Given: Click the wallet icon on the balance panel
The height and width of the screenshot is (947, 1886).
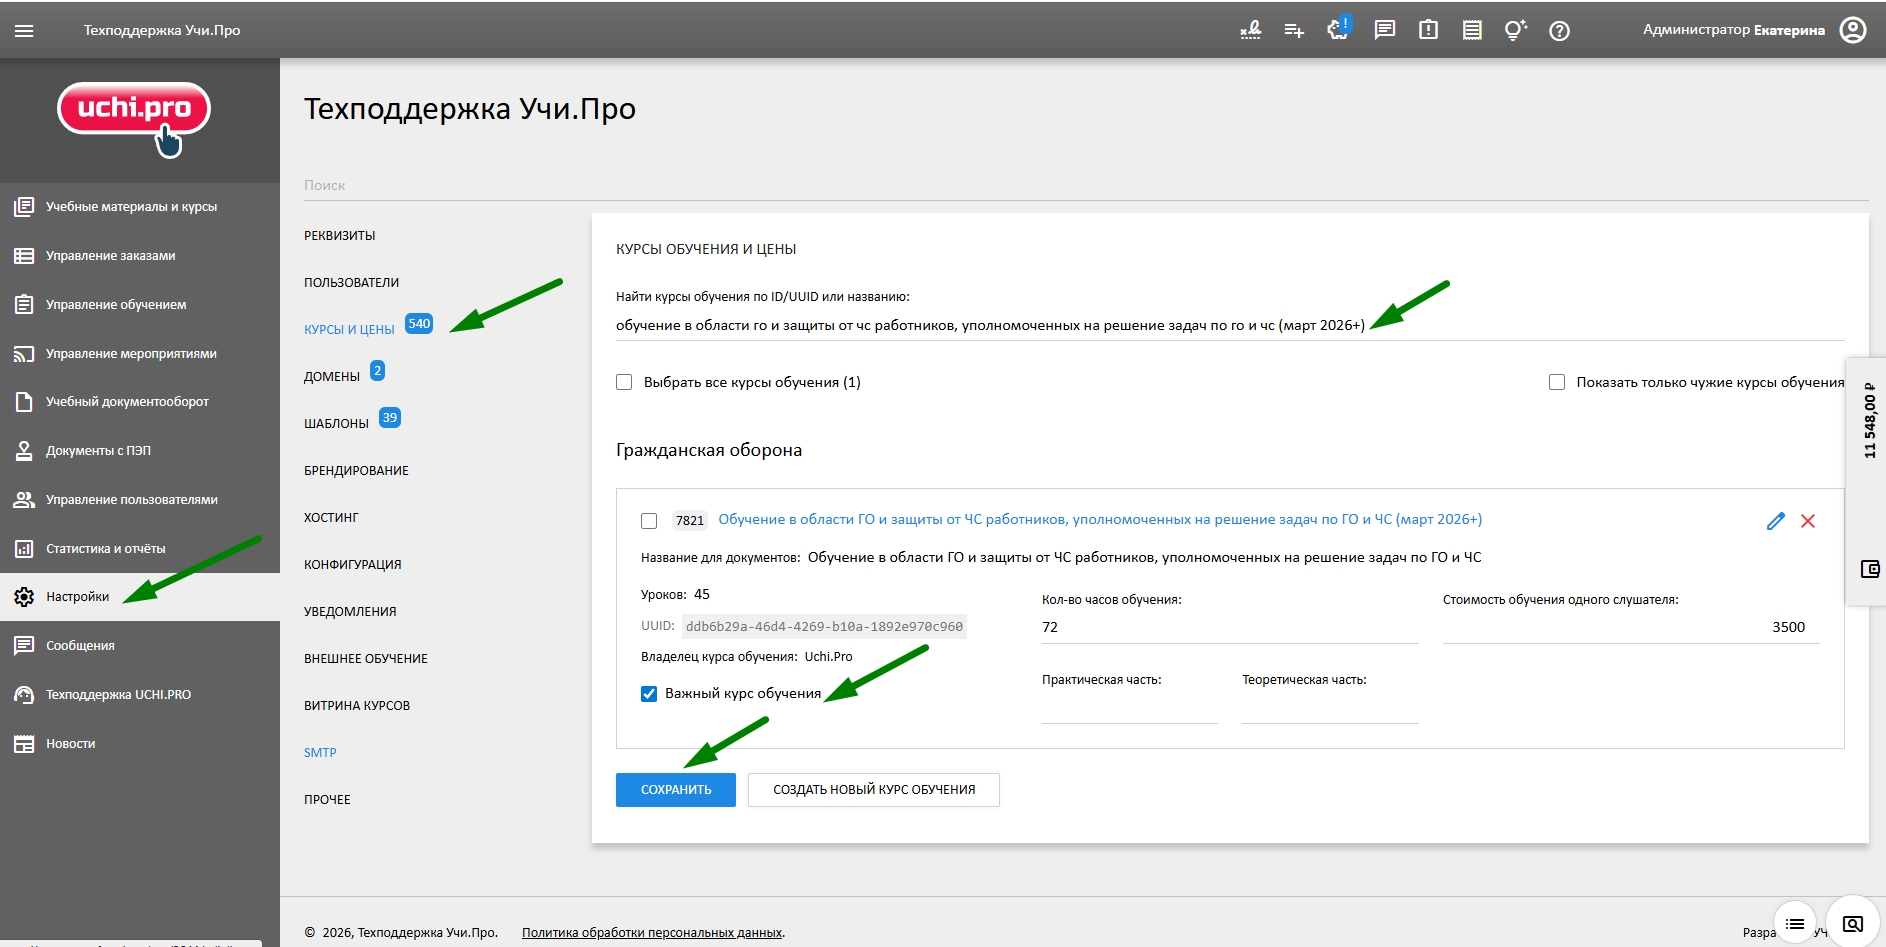Looking at the screenshot, I should [x=1870, y=569].
